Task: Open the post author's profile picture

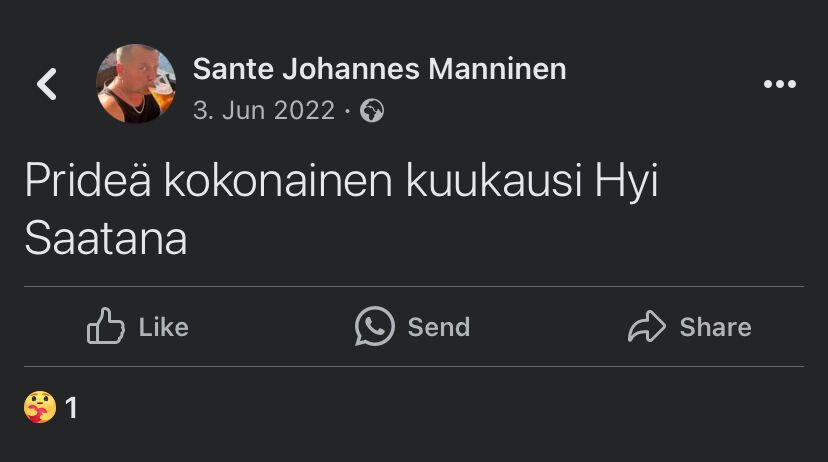Action: point(136,84)
